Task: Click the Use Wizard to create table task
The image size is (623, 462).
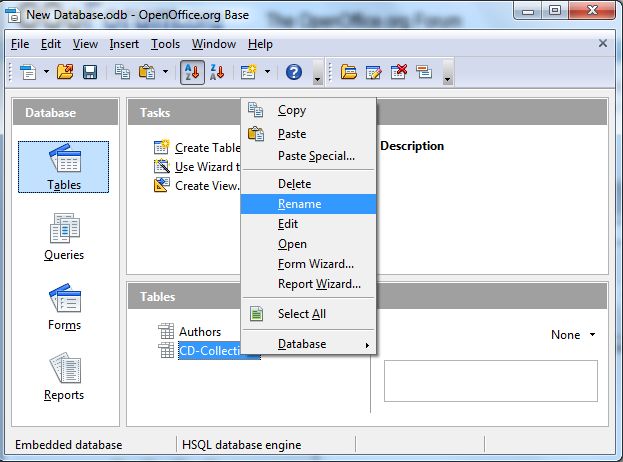Action: pyautogui.click(x=206, y=167)
